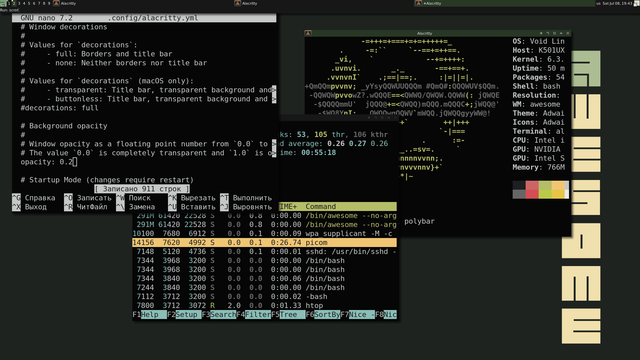This screenshot has width=640, height=360.
Task: Click the red swatch in neofetch color palette
Action: coord(532,190)
